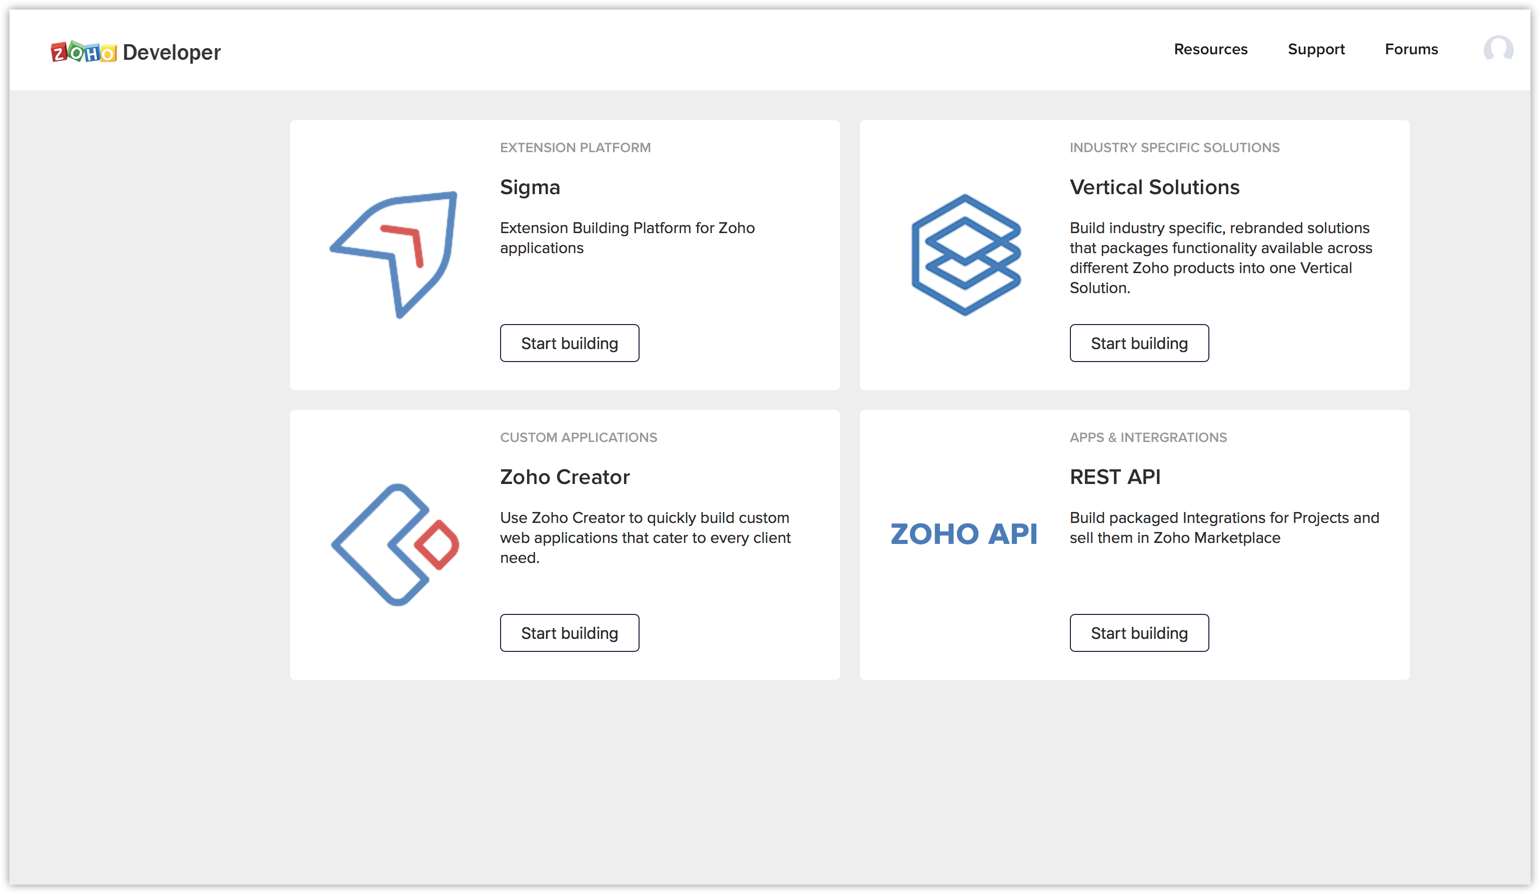
Task: Click the 'Build packaged Integrations' description
Action: tap(1224, 528)
